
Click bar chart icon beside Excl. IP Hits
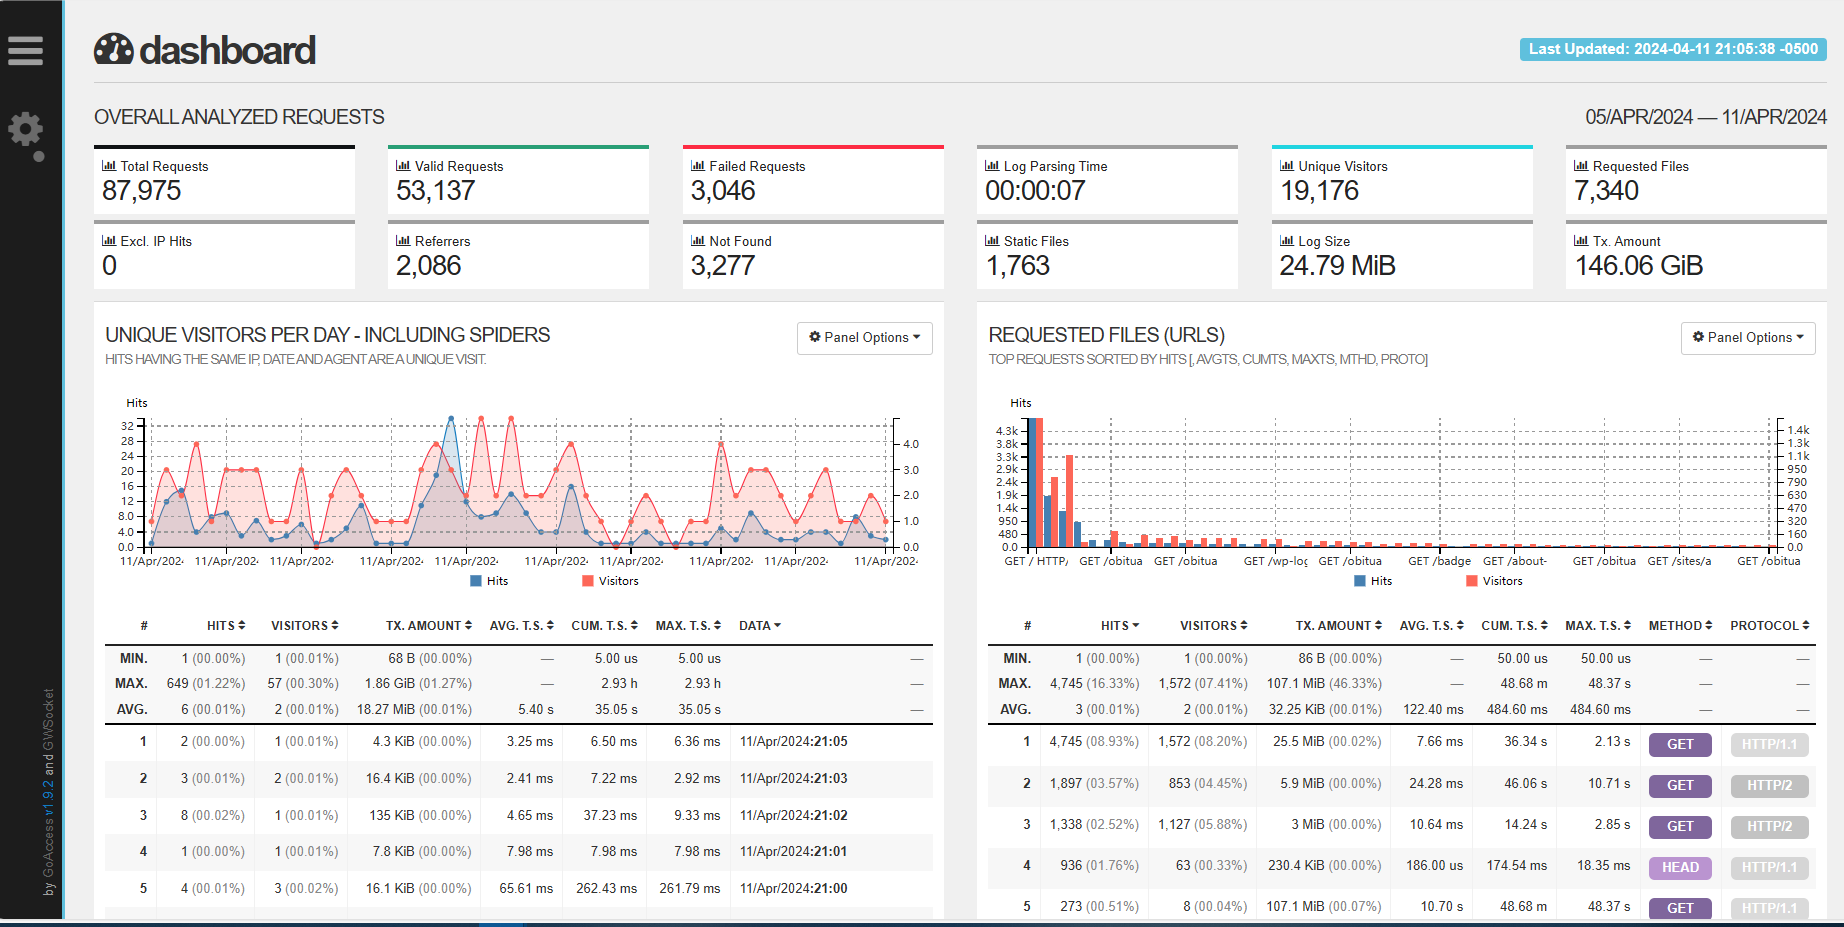tap(109, 241)
